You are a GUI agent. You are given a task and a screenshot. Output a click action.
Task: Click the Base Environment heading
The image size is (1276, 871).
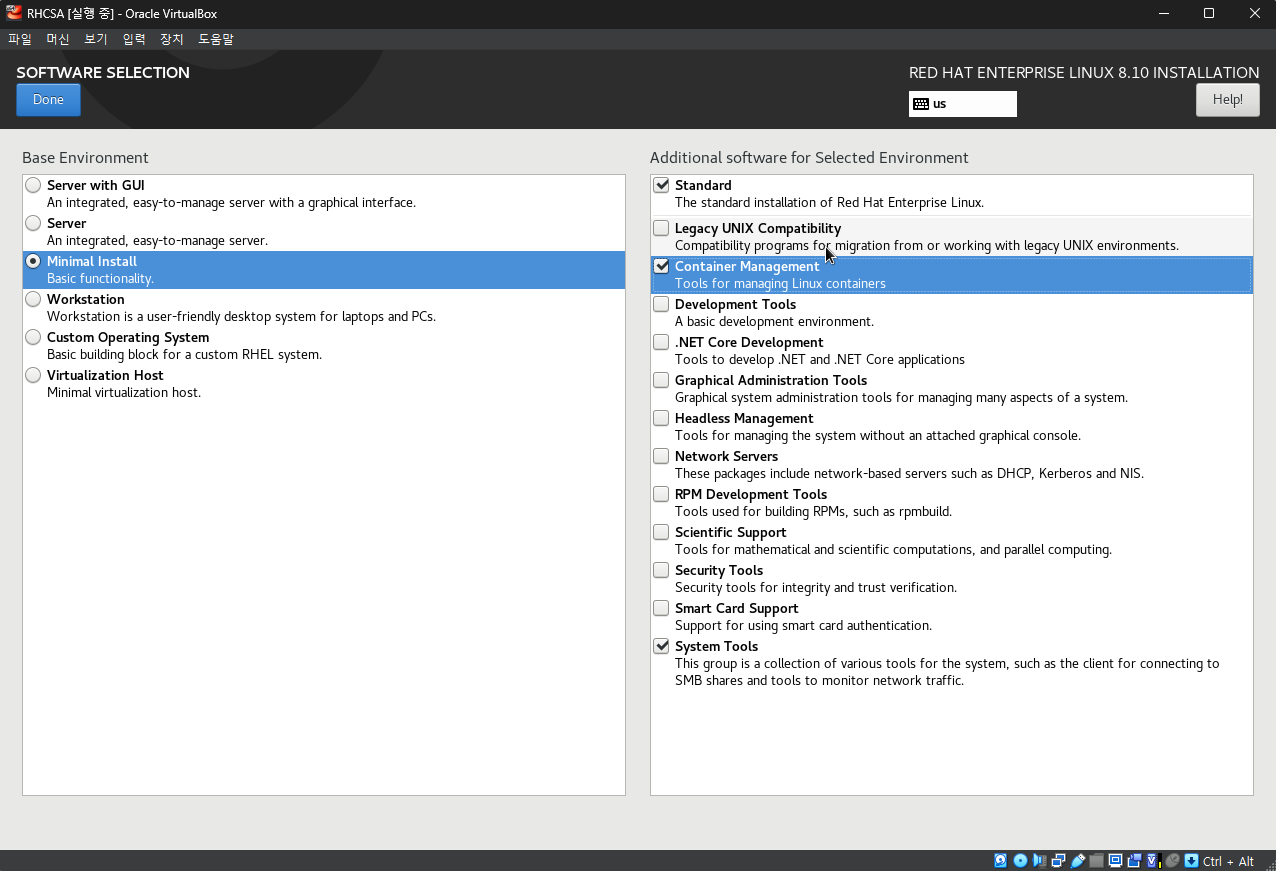[85, 157]
